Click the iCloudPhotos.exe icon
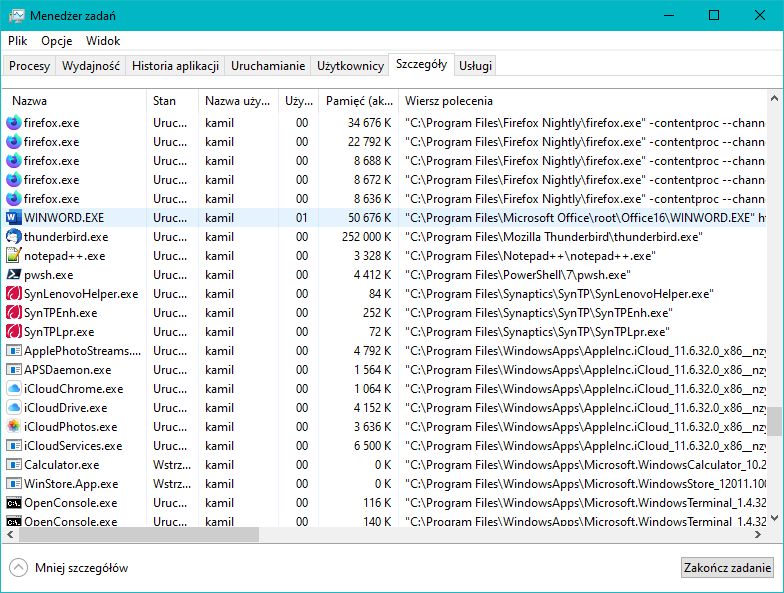This screenshot has height=593, width=784. 14,426
